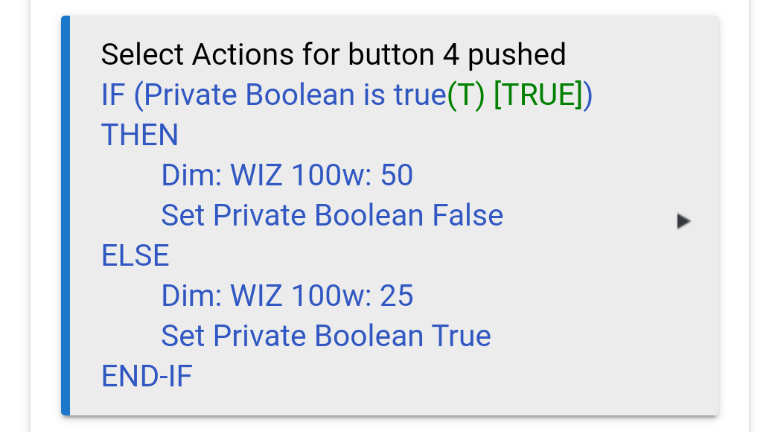Viewport: 778px width, 432px height.
Task: Open the "Dim: WIZ 100w: 50" action
Action: point(287,175)
